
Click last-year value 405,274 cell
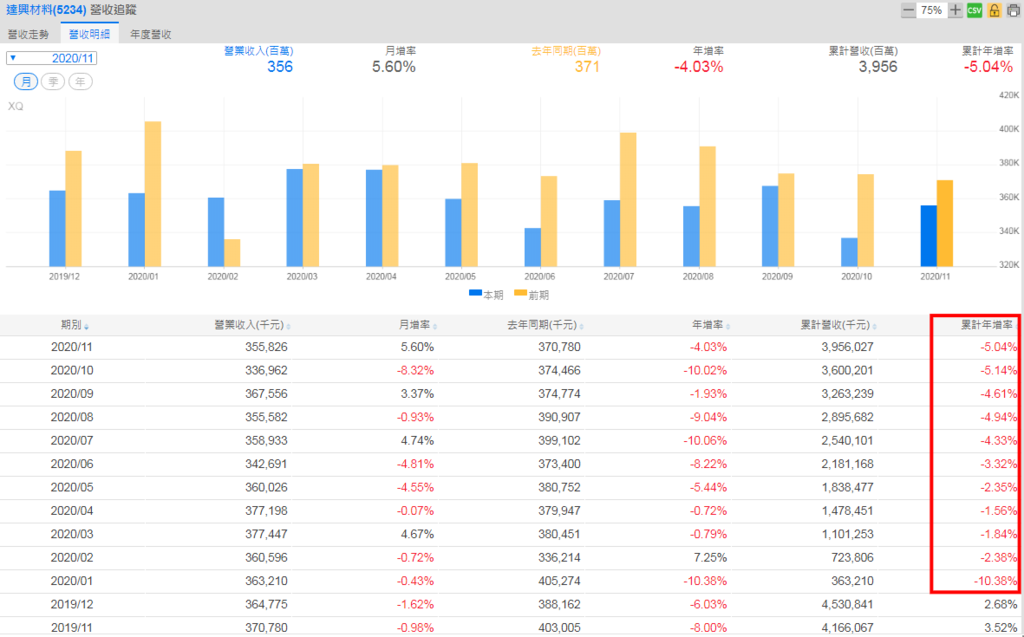559,581
